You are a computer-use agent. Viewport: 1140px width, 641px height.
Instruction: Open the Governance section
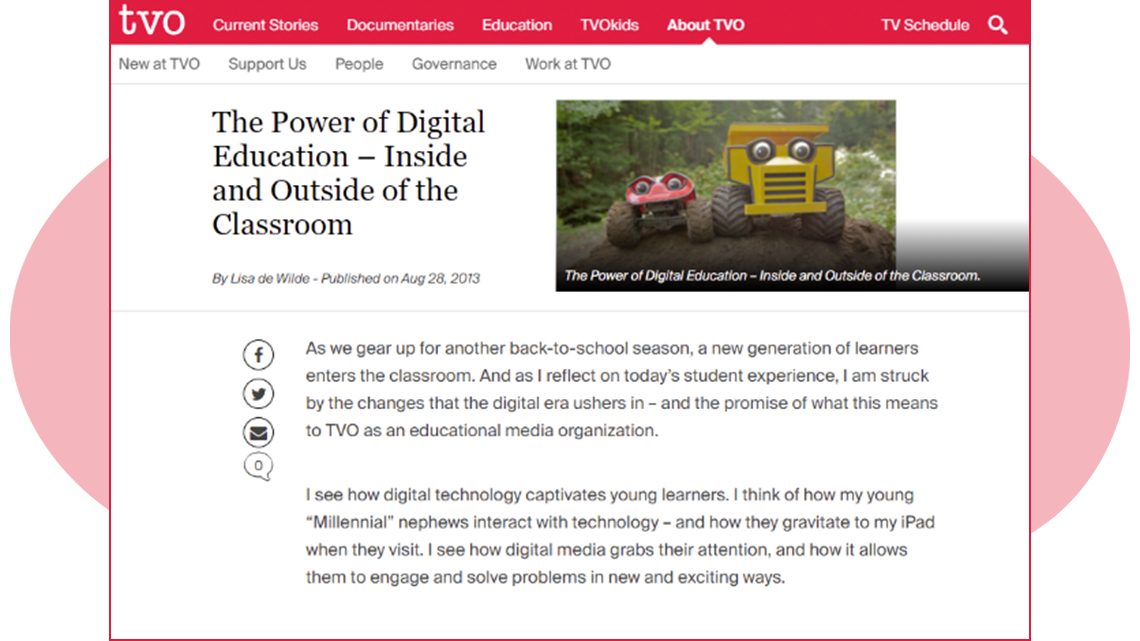pyautogui.click(x=454, y=64)
